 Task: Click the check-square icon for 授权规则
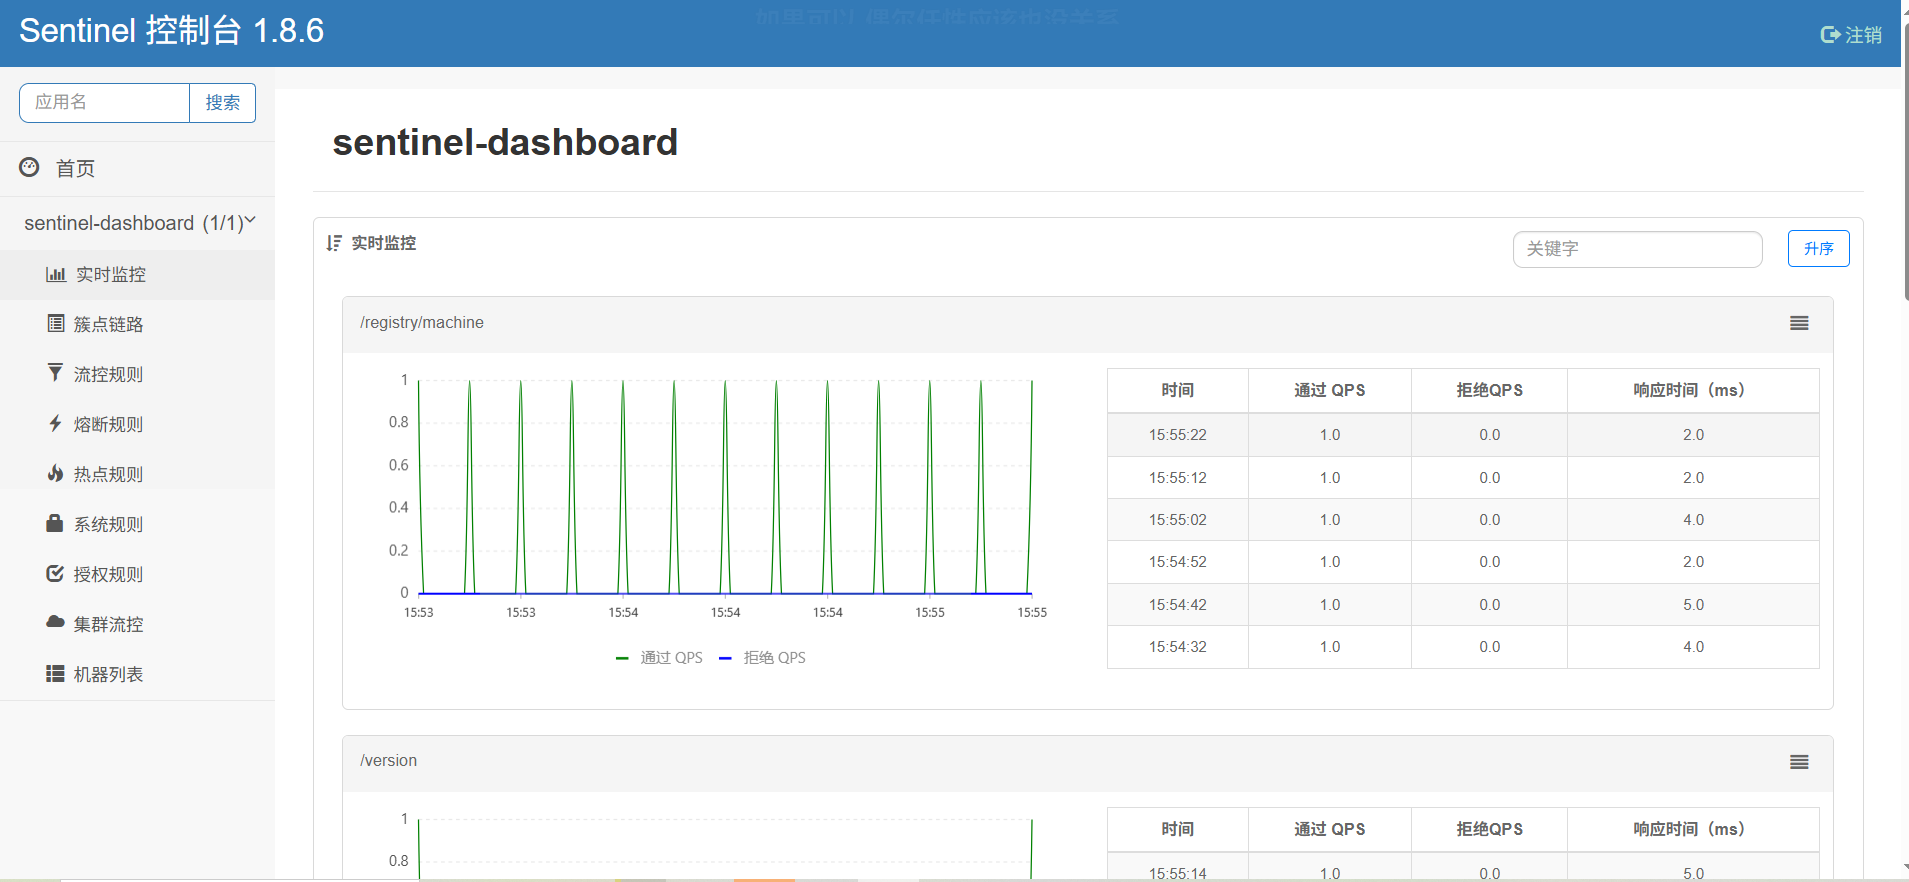tap(55, 573)
